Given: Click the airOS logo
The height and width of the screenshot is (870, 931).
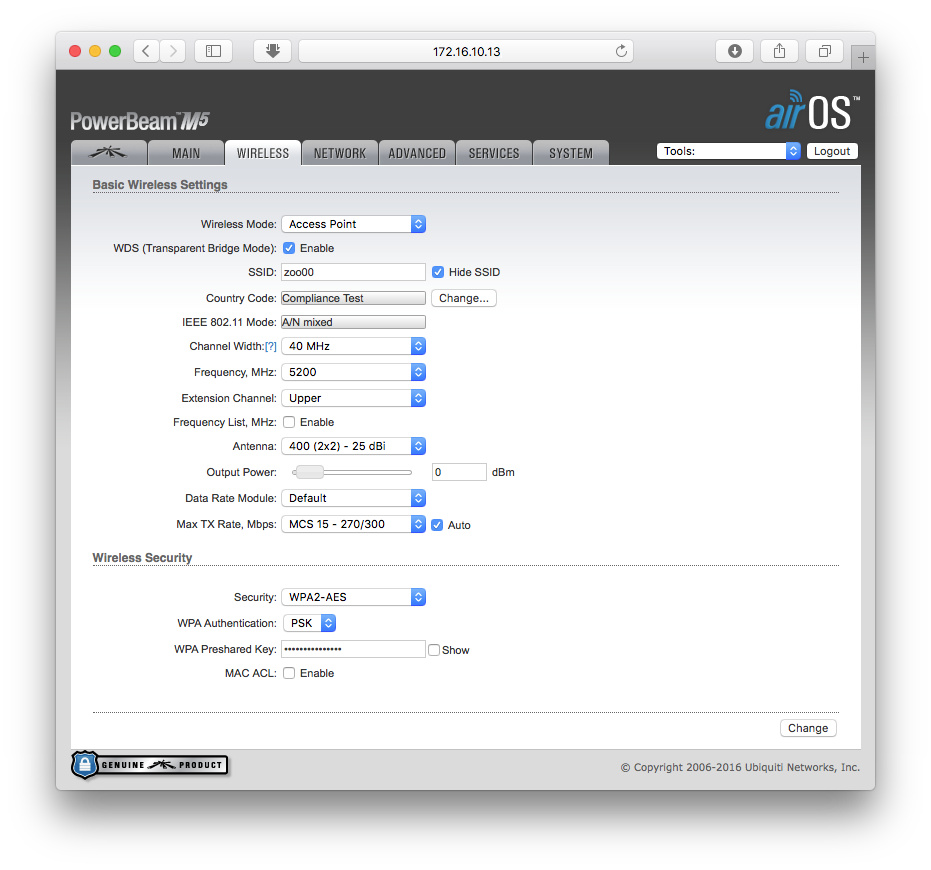Looking at the screenshot, I should point(812,110).
